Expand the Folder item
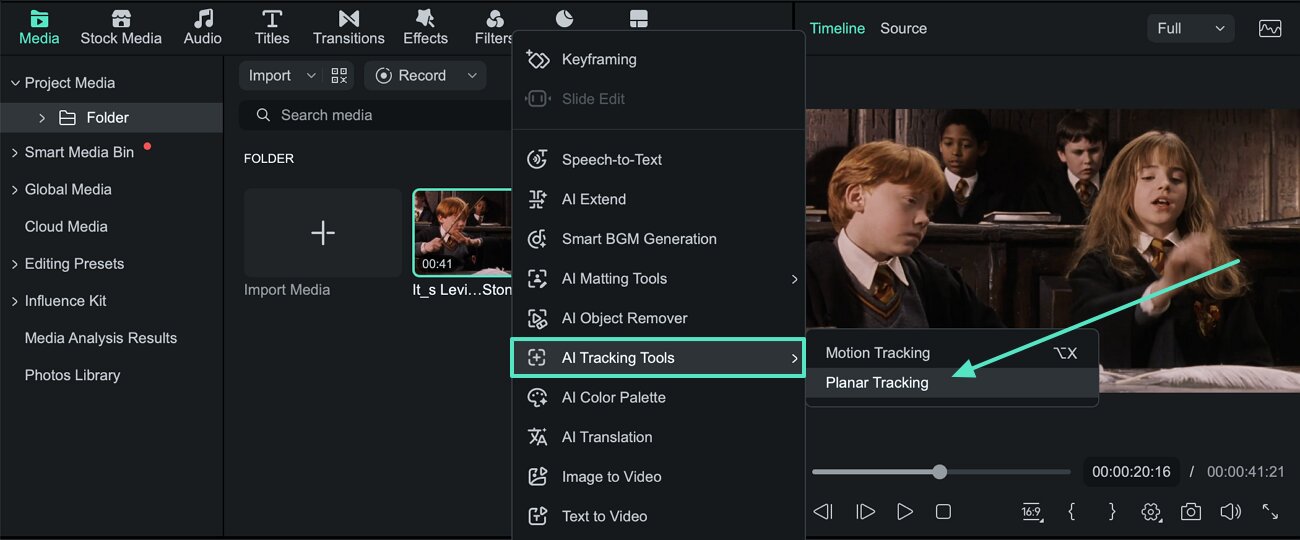1300x540 pixels. (x=42, y=118)
